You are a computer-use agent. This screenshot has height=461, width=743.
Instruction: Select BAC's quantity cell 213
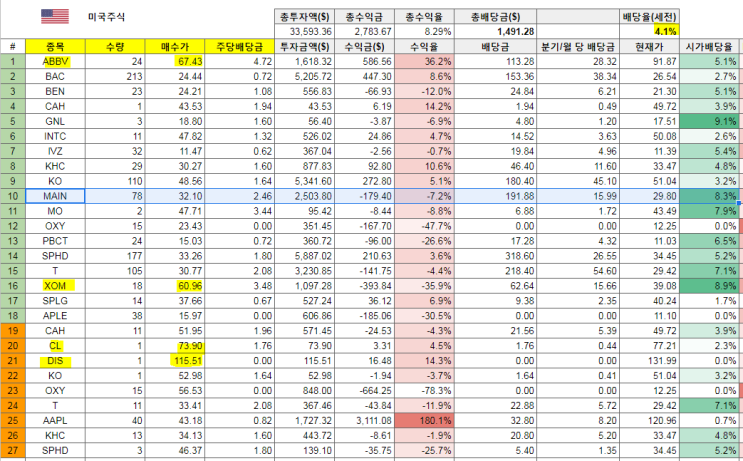coord(115,76)
